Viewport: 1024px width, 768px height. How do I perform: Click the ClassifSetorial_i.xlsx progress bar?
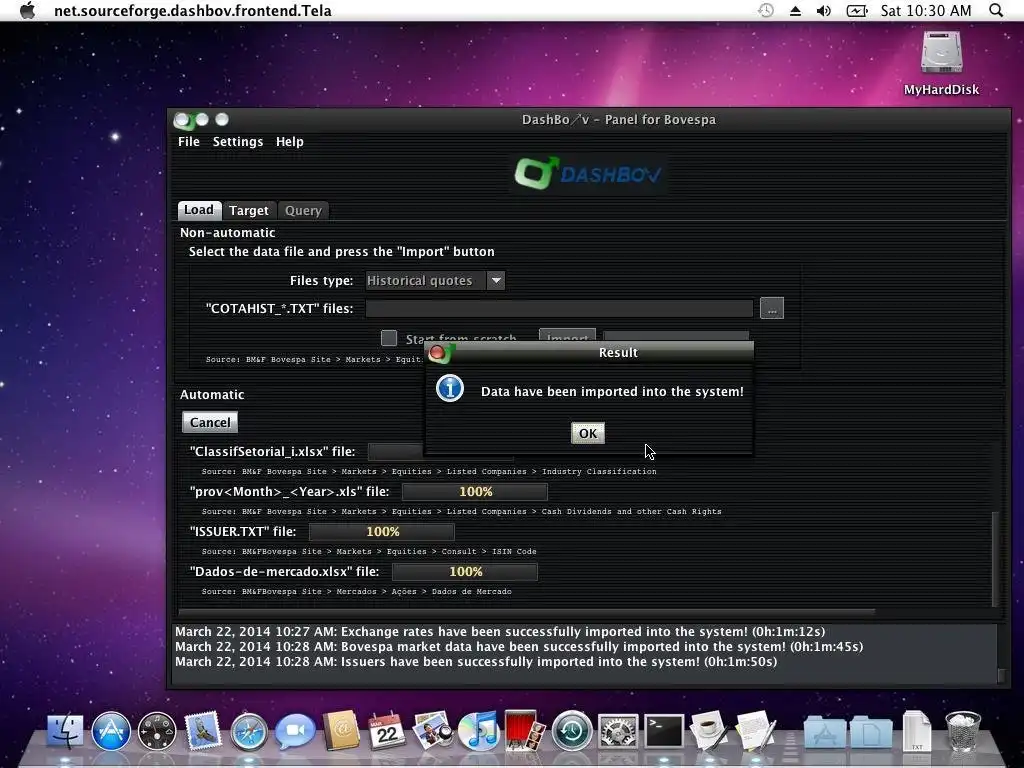coord(396,451)
